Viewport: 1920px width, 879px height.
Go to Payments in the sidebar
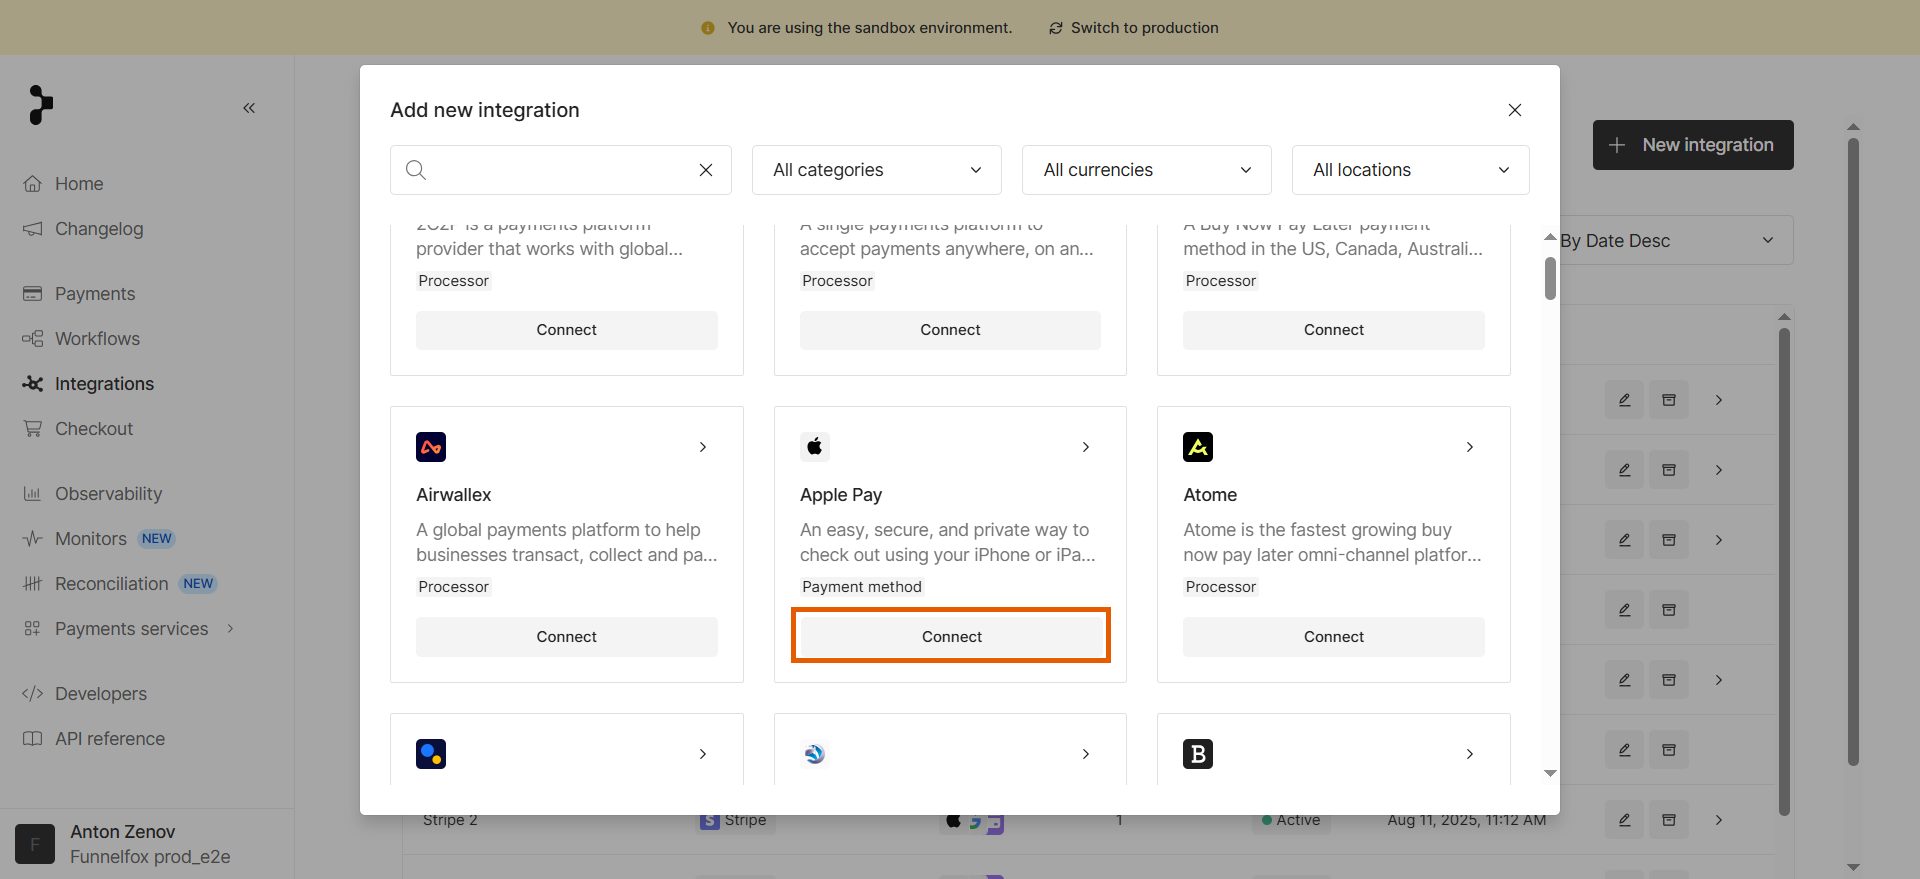pyautogui.click(x=95, y=294)
